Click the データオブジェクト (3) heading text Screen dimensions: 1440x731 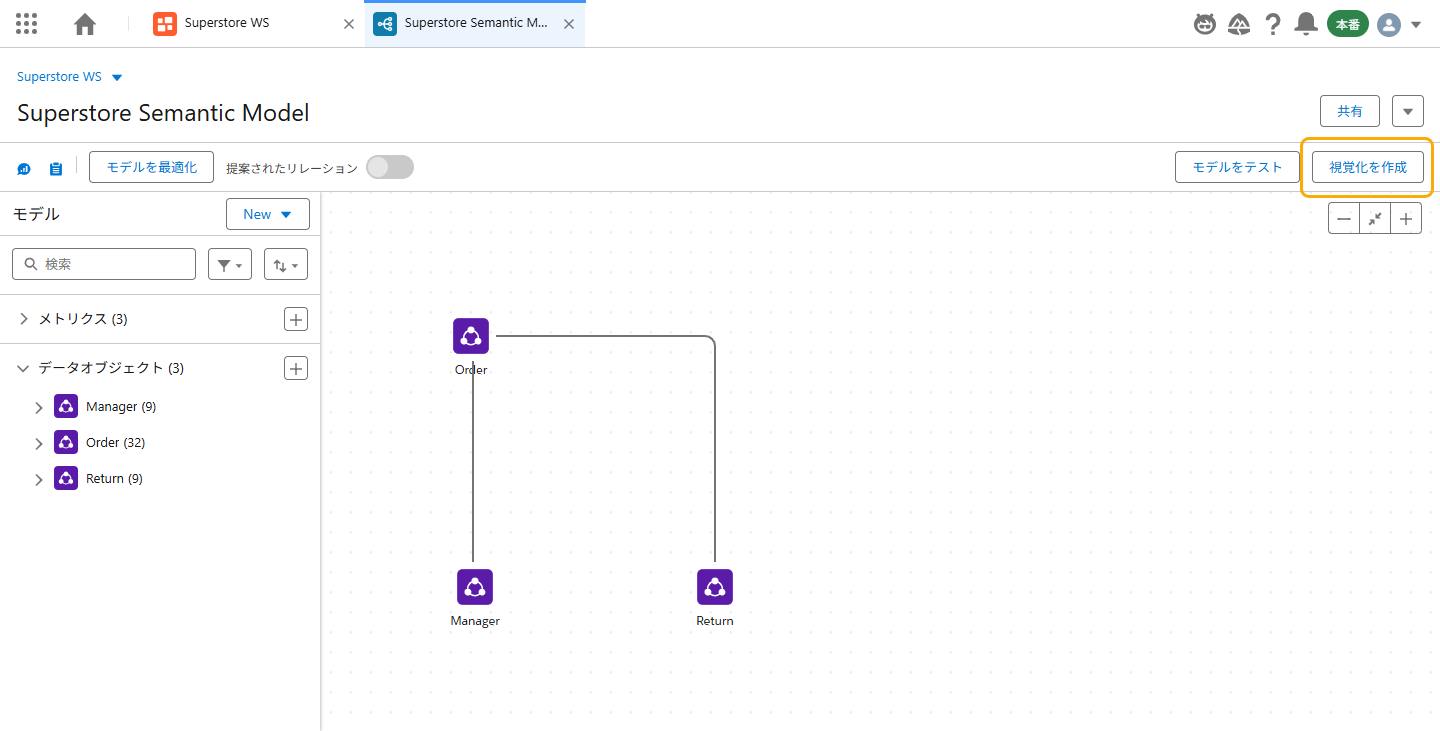pos(111,368)
